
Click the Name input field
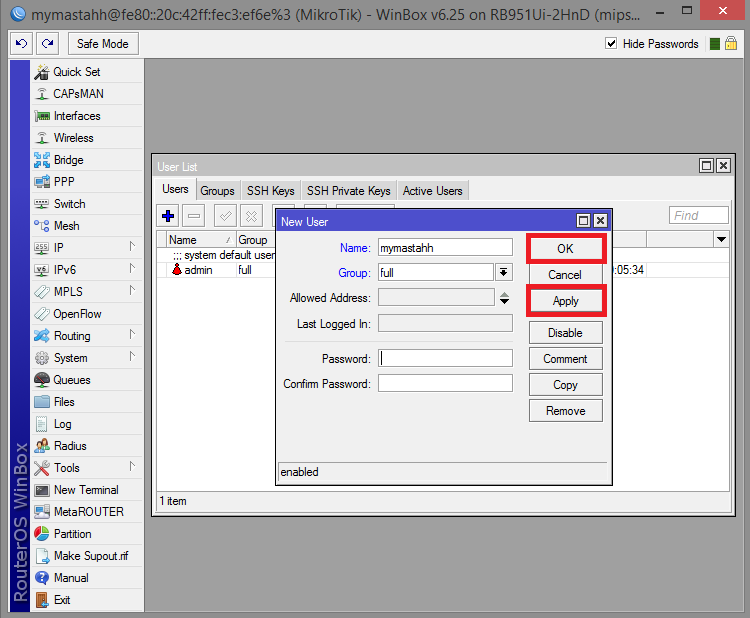coord(445,248)
